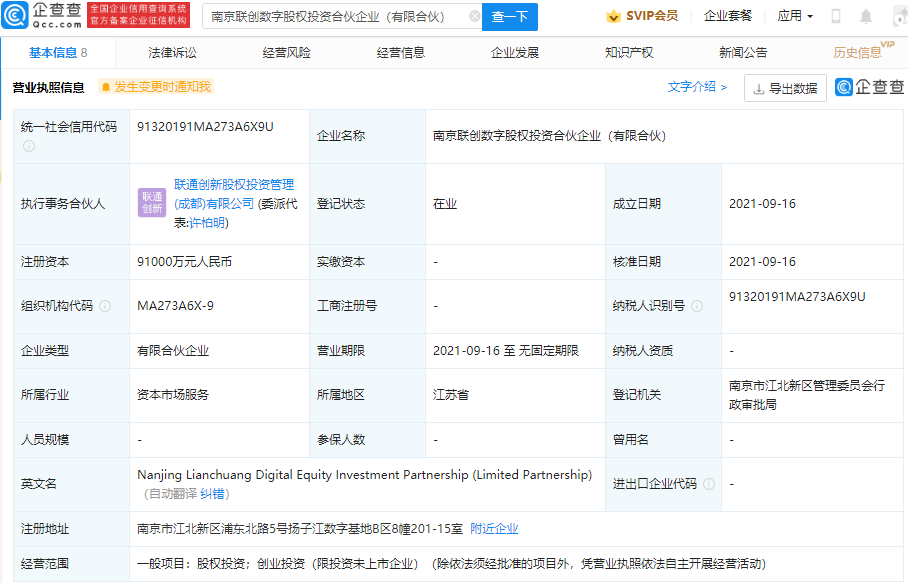908x583 pixels.
Task: Click the 导出数据 export button
Action: click(x=785, y=88)
